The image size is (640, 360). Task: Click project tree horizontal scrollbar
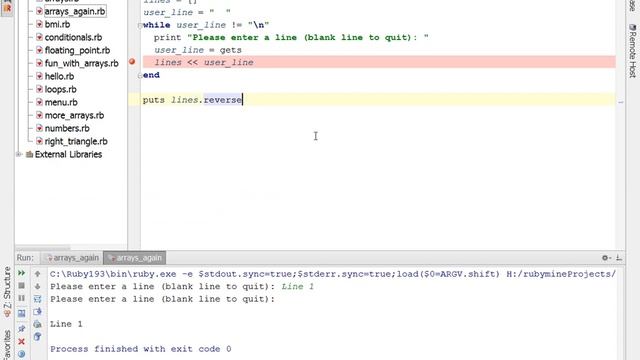43,248
